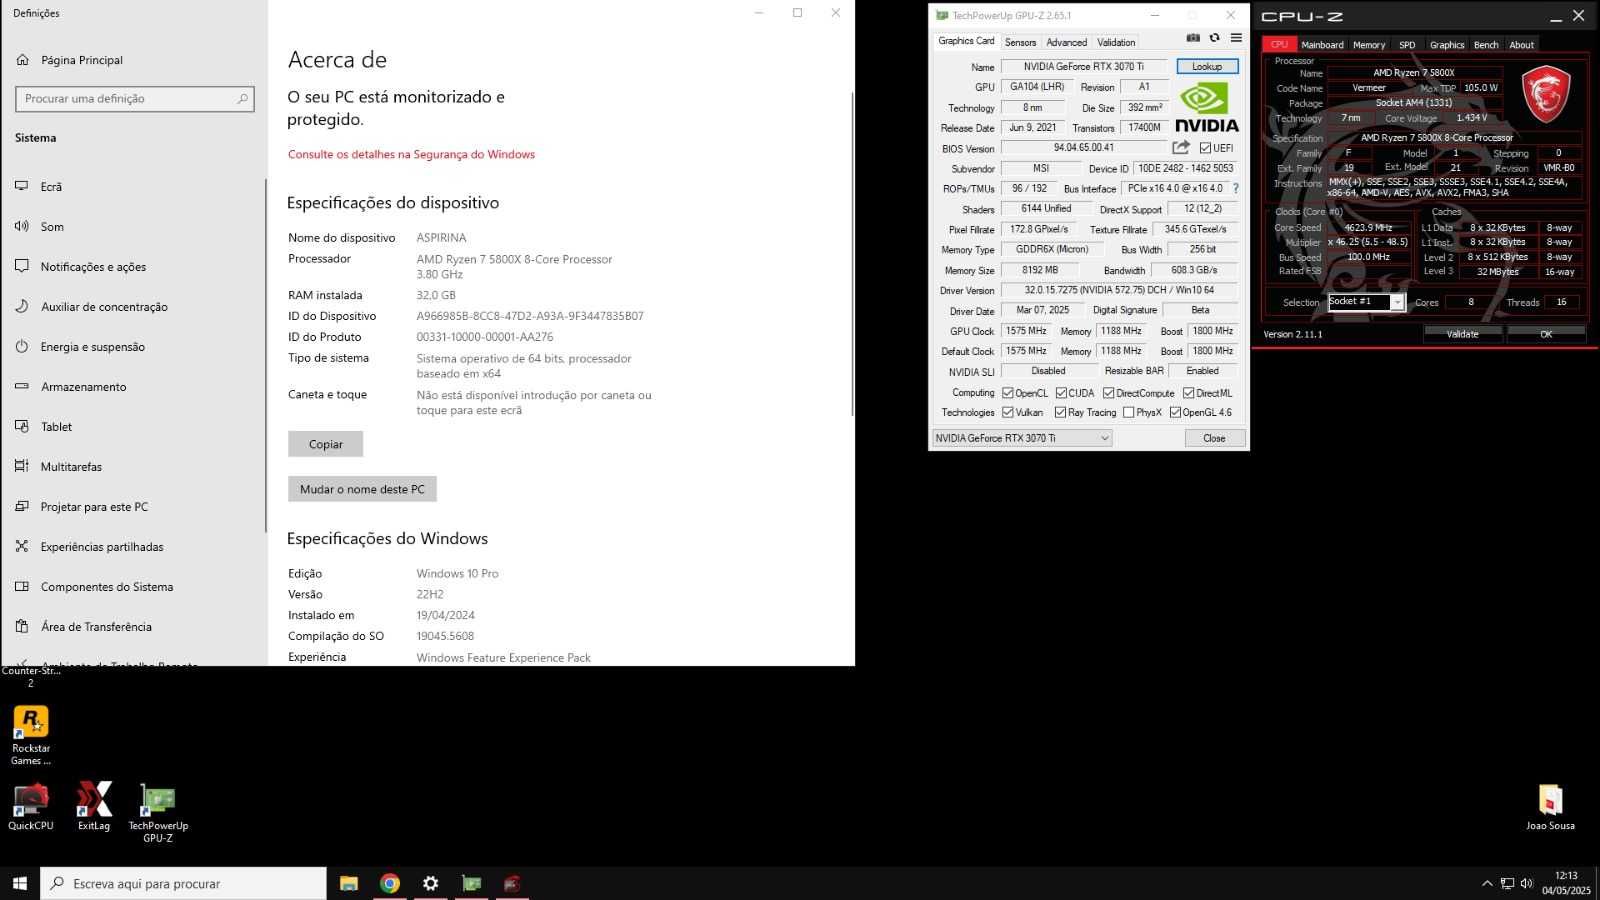
Task: Open the GPU-Z hamburger menu
Action: coord(1236,38)
